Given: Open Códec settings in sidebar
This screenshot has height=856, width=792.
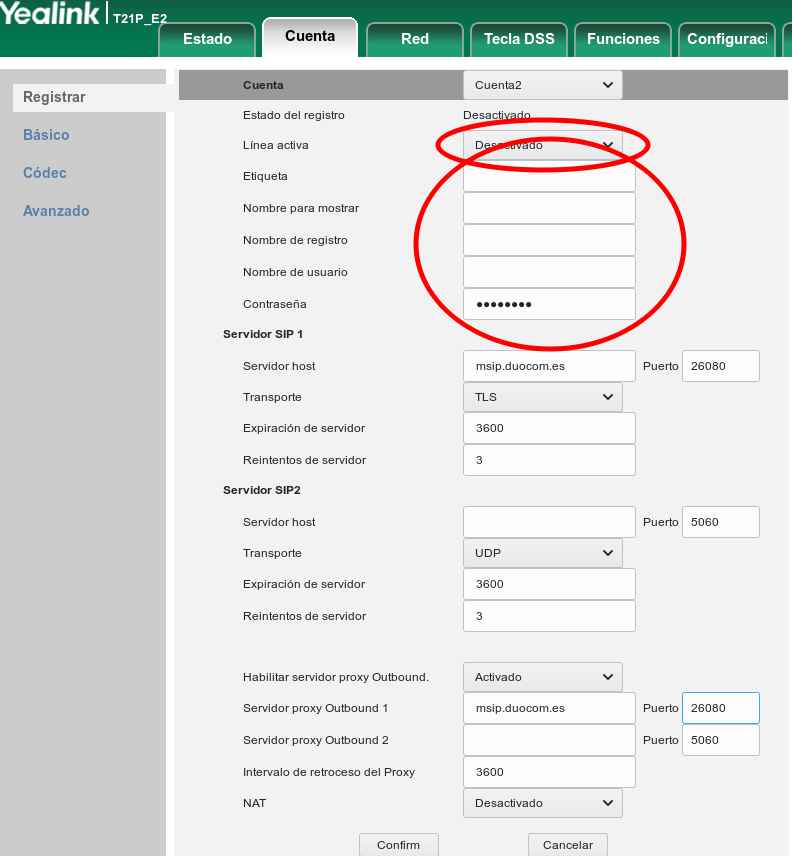Looking at the screenshot, I should pos(45,173).
